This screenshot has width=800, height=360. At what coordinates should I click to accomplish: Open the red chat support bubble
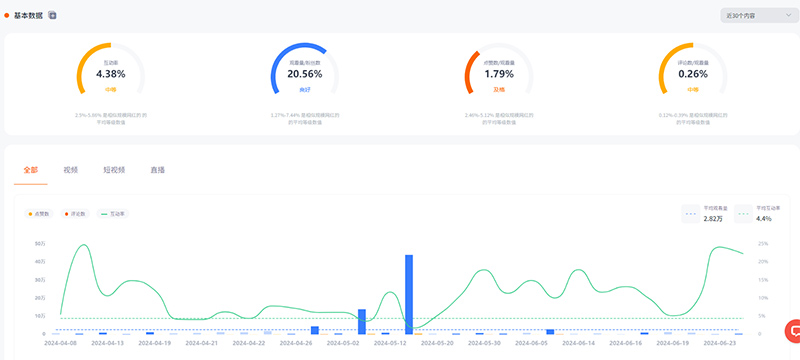pos(793,330)
